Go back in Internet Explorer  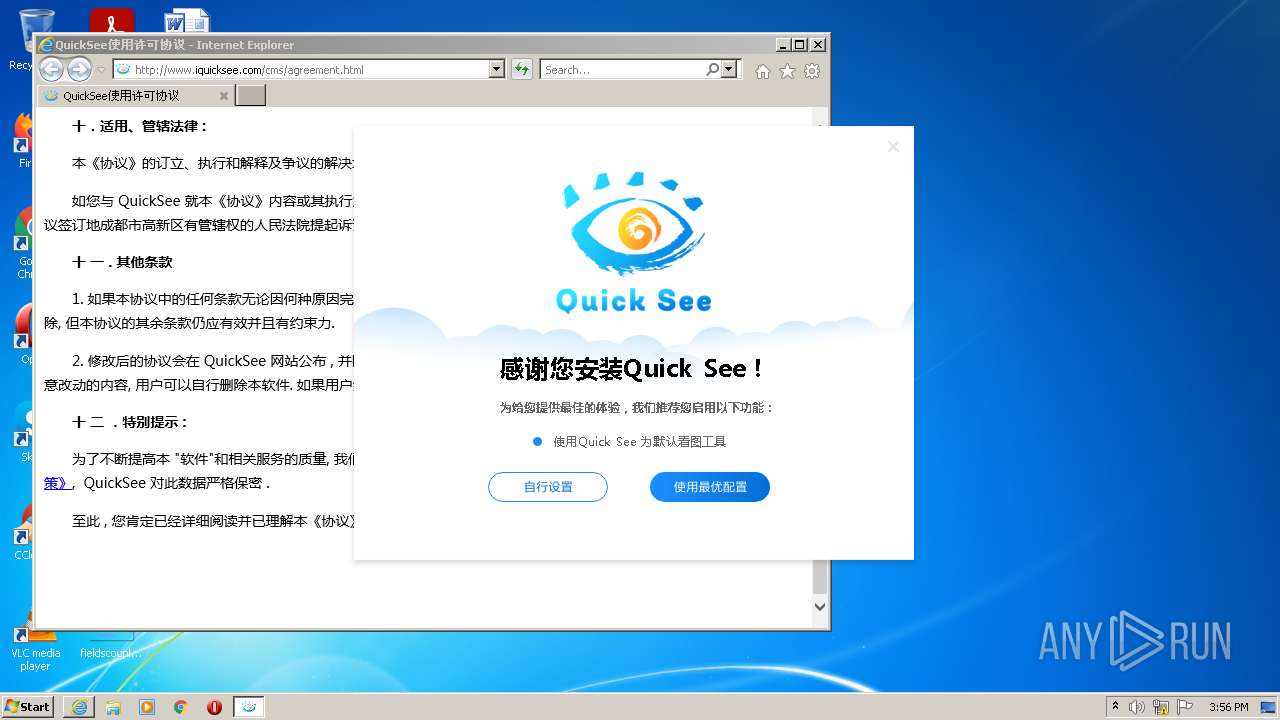[51, 69]
